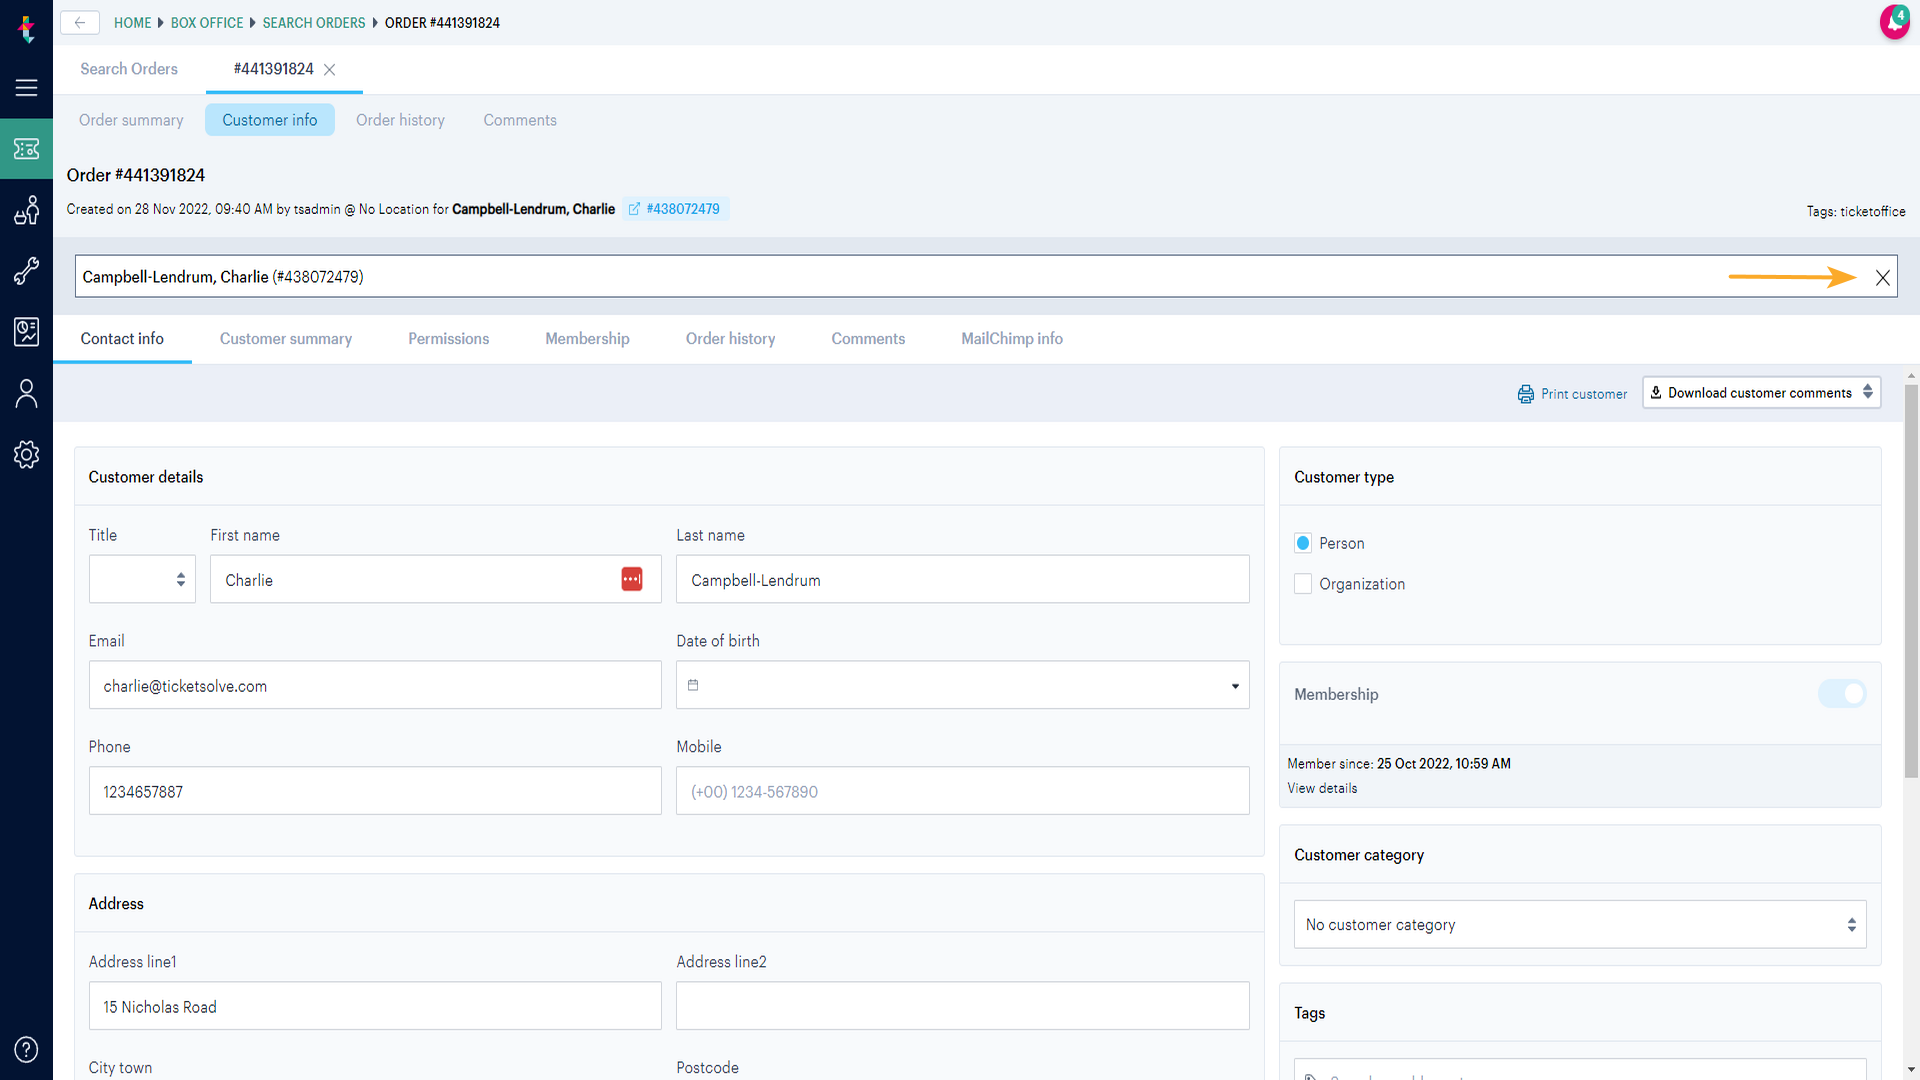1920x1080 pixels.
Task: Select the Person radio option
Action: pyautogui.click(x=1302, y=543)
